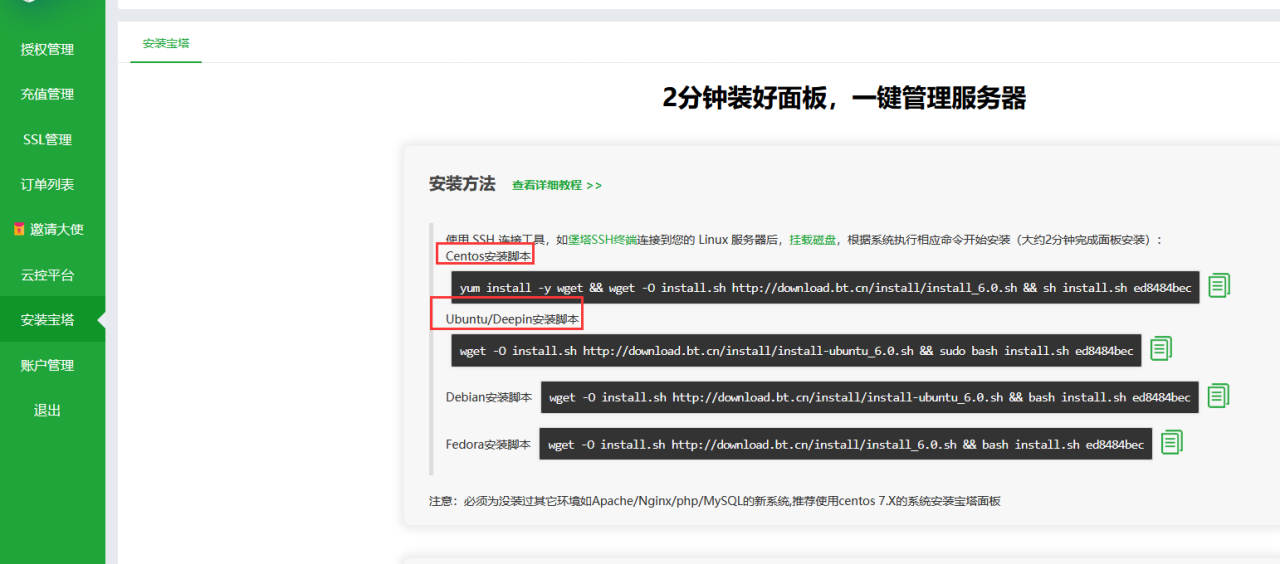Follow the 堡塔SSH终端 link
Screen dimensions: 1280x564
[602, 240]
